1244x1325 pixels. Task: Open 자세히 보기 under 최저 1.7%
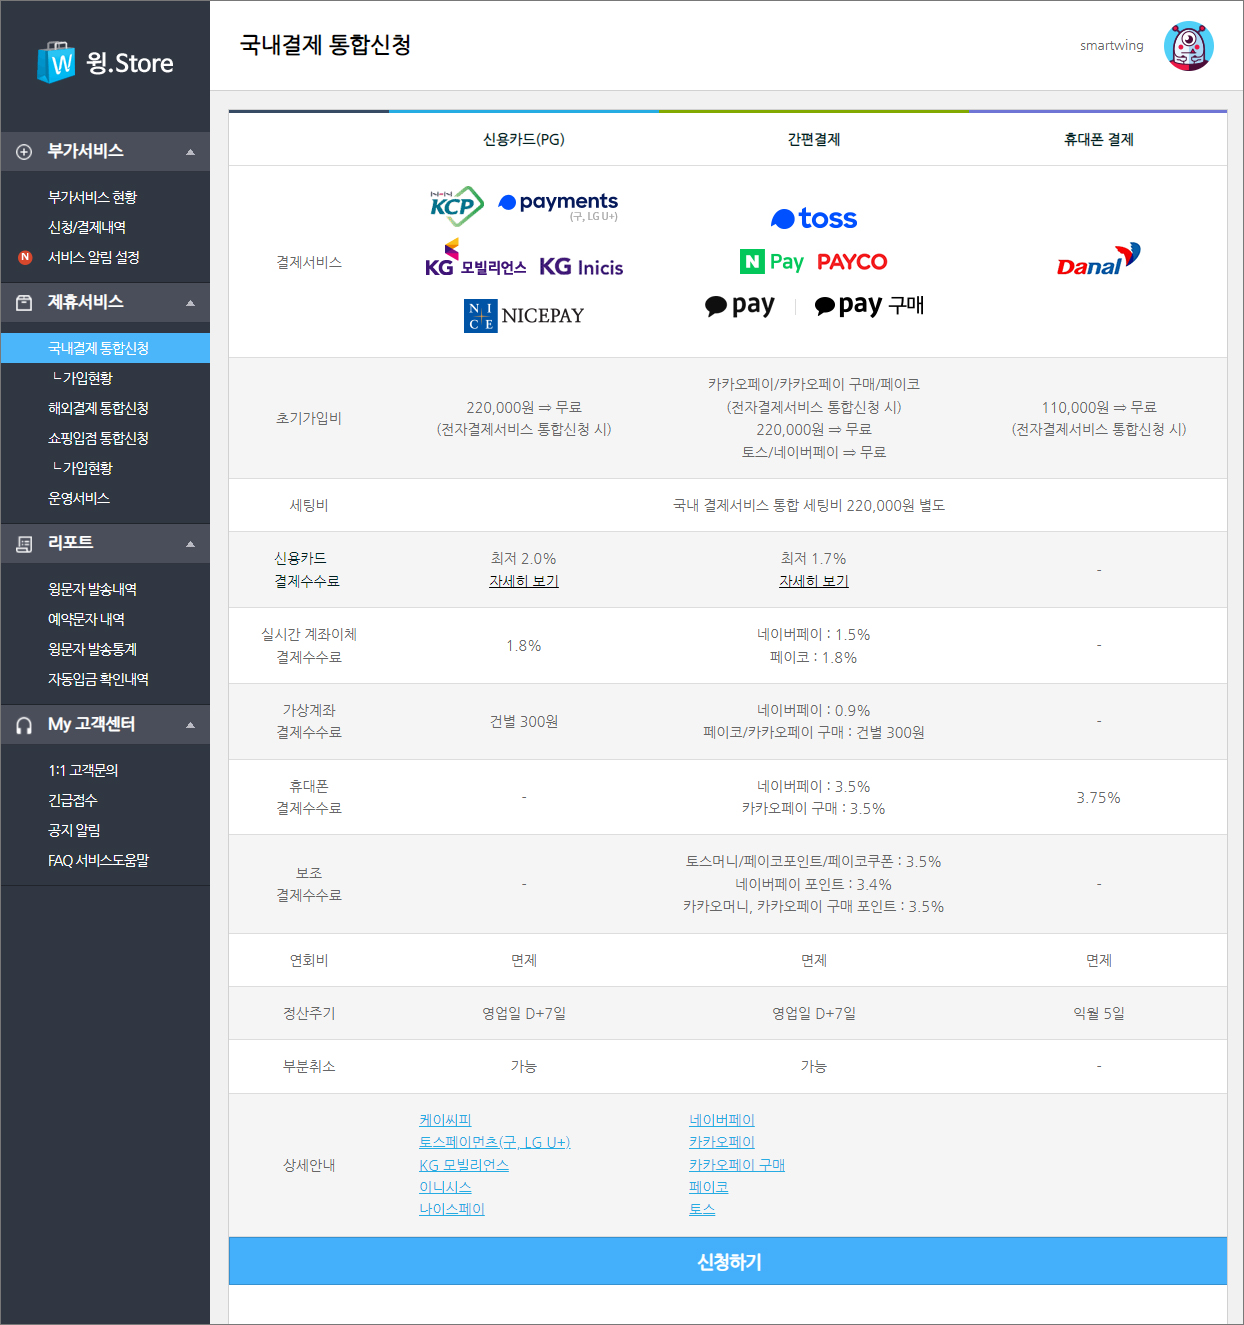[814, 582]
